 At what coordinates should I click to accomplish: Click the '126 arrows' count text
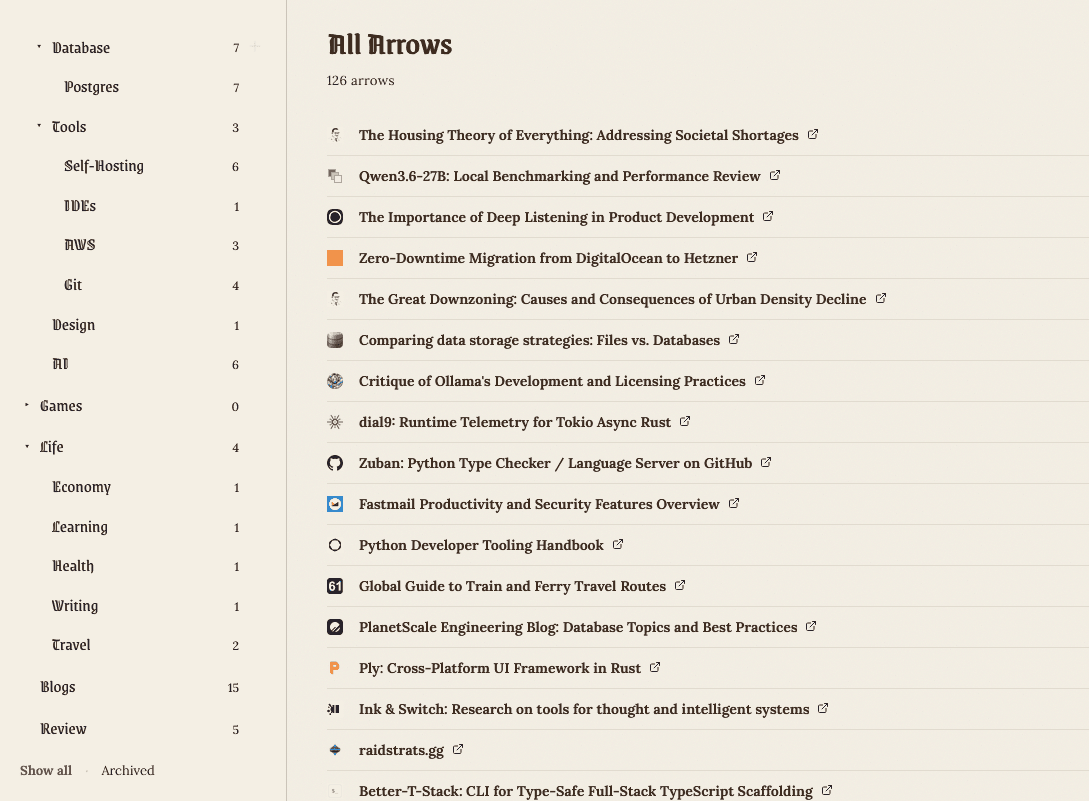pos(360,81)
